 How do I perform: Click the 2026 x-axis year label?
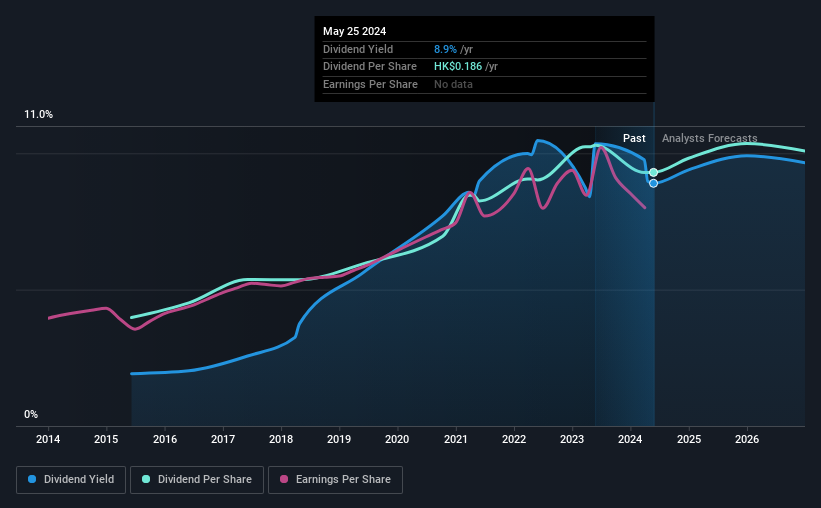point(747,439)
